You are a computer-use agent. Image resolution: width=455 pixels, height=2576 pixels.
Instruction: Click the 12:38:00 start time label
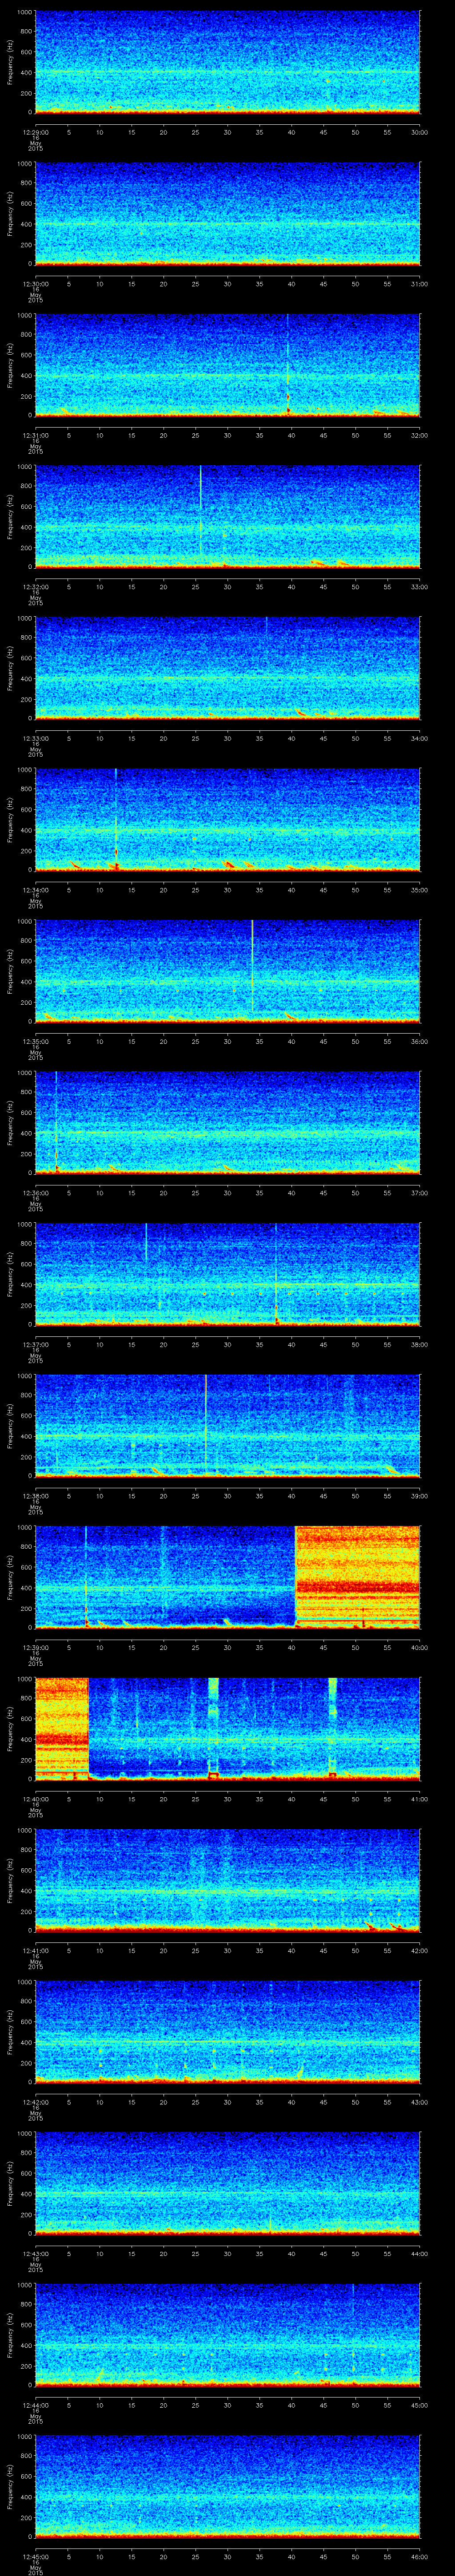(x=35, y=1495)
